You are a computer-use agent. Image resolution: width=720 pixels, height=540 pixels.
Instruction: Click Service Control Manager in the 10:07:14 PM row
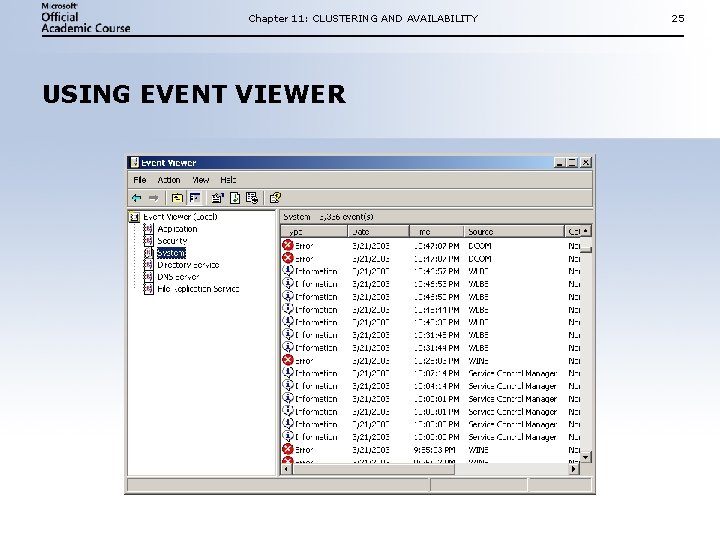[512, 373]
